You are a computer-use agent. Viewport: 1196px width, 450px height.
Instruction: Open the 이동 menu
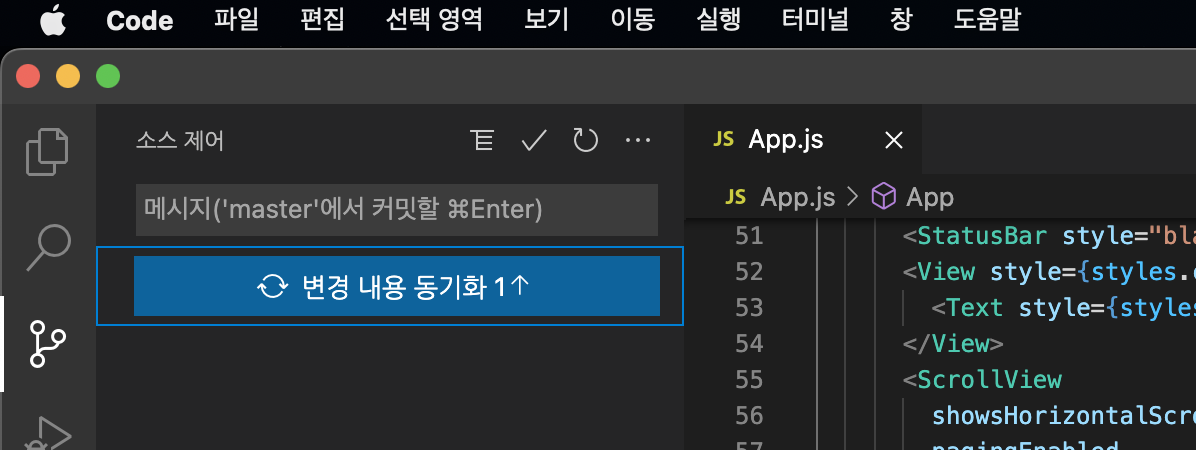(632, 21)
